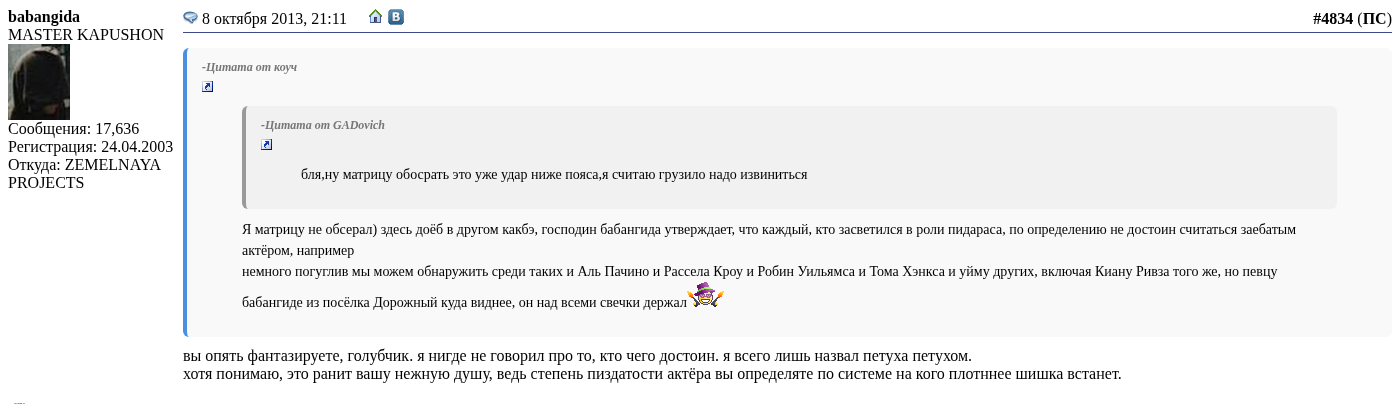
Task: Click the post date 8 октября 2013
Action: (274, 19)
